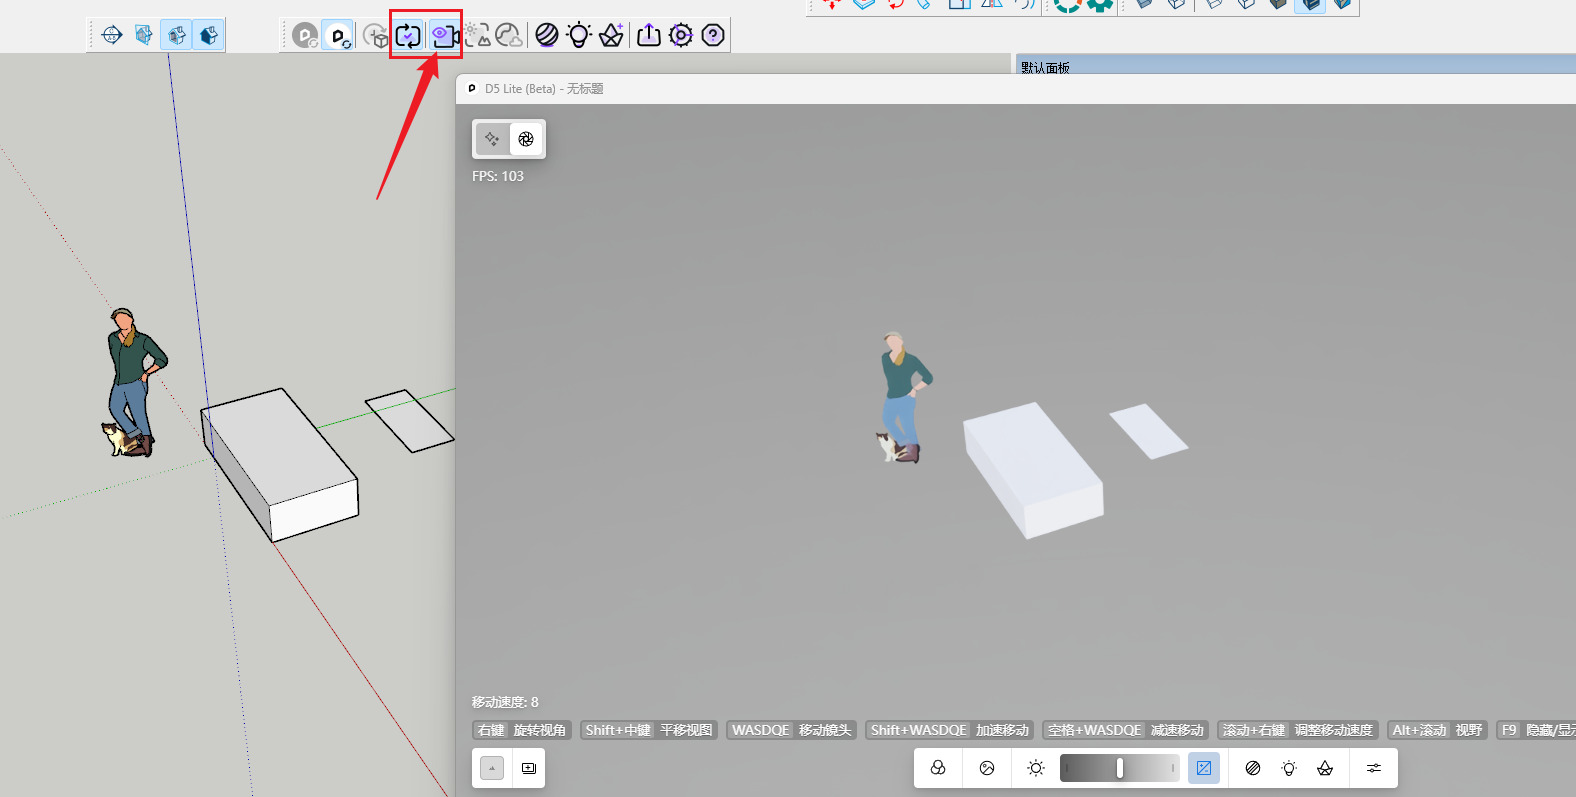Open the environment sun icon in D5
The image size is (1576, 797).
[1036, 768]
